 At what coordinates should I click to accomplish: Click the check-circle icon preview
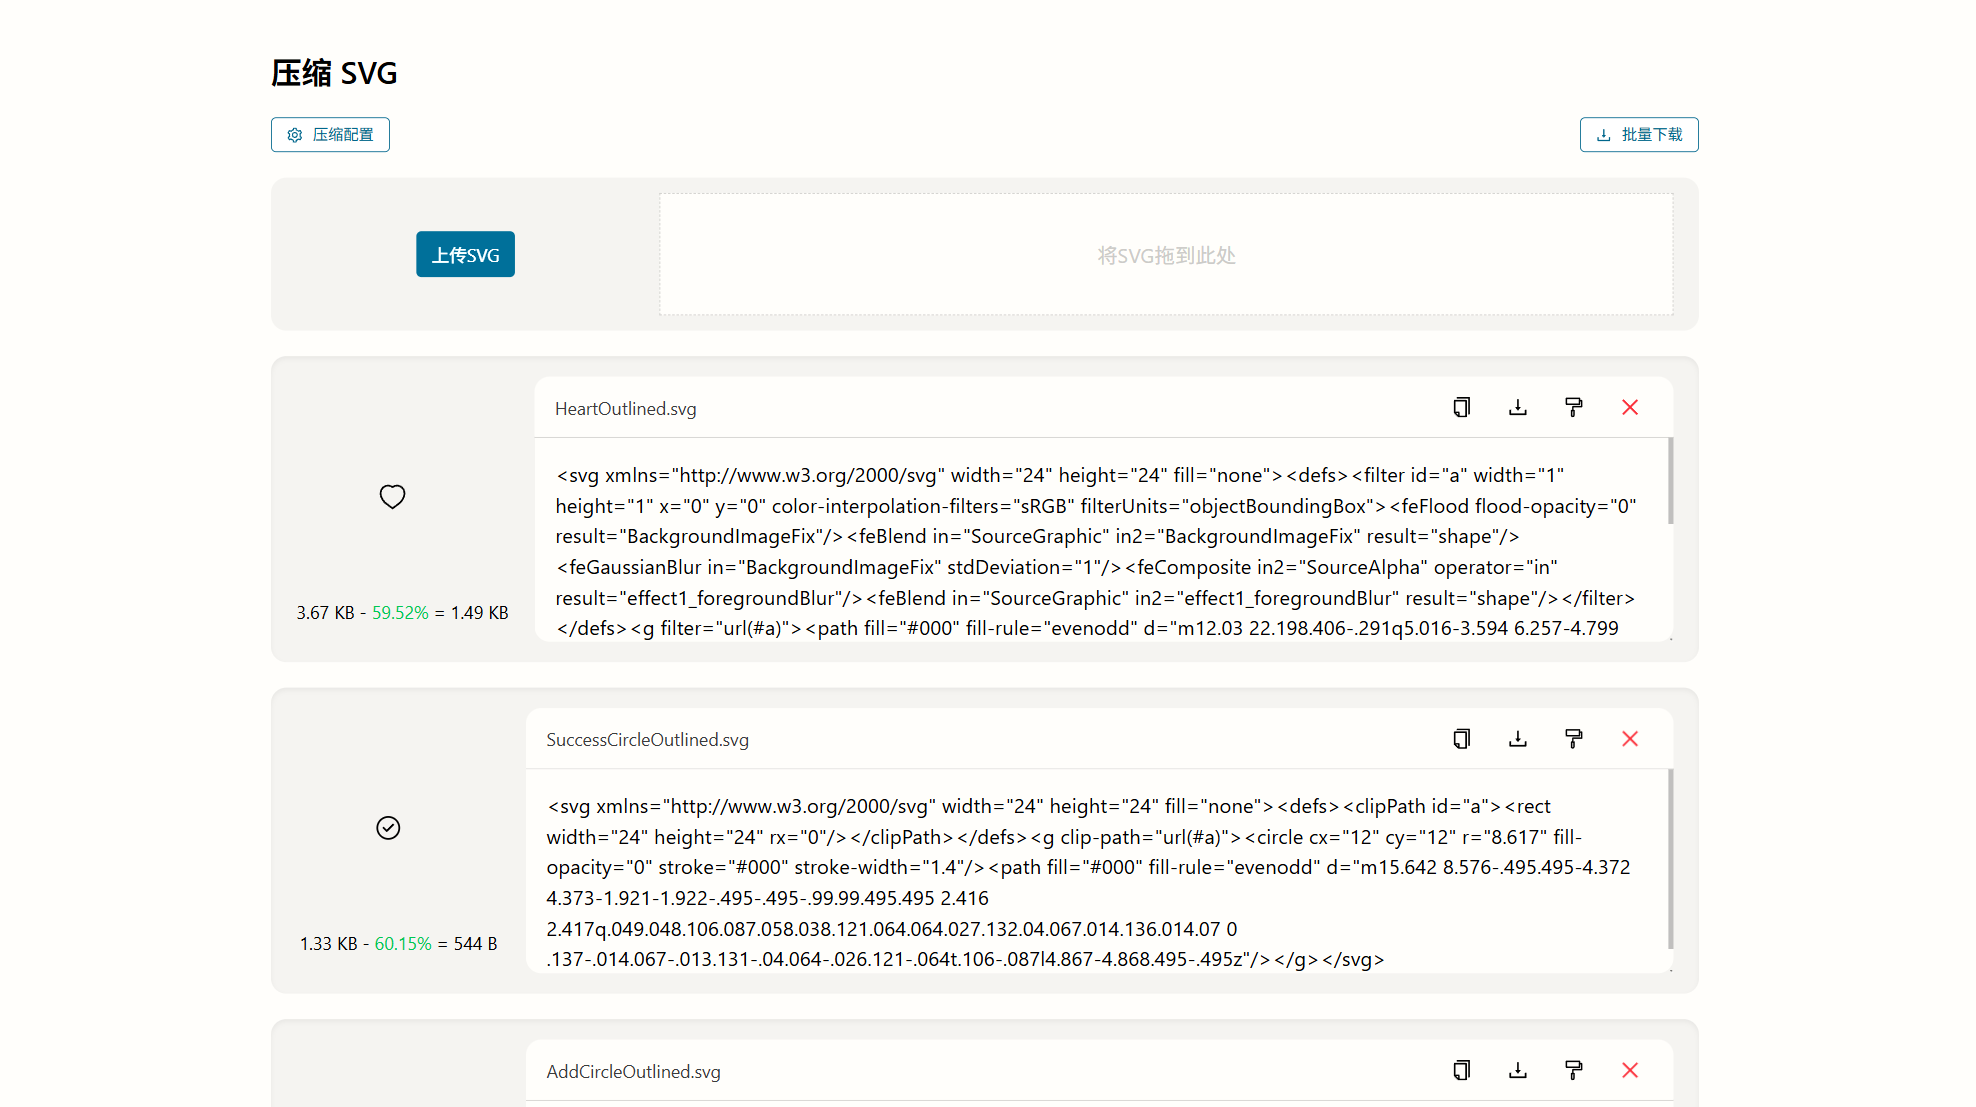[x=388, y=828]
